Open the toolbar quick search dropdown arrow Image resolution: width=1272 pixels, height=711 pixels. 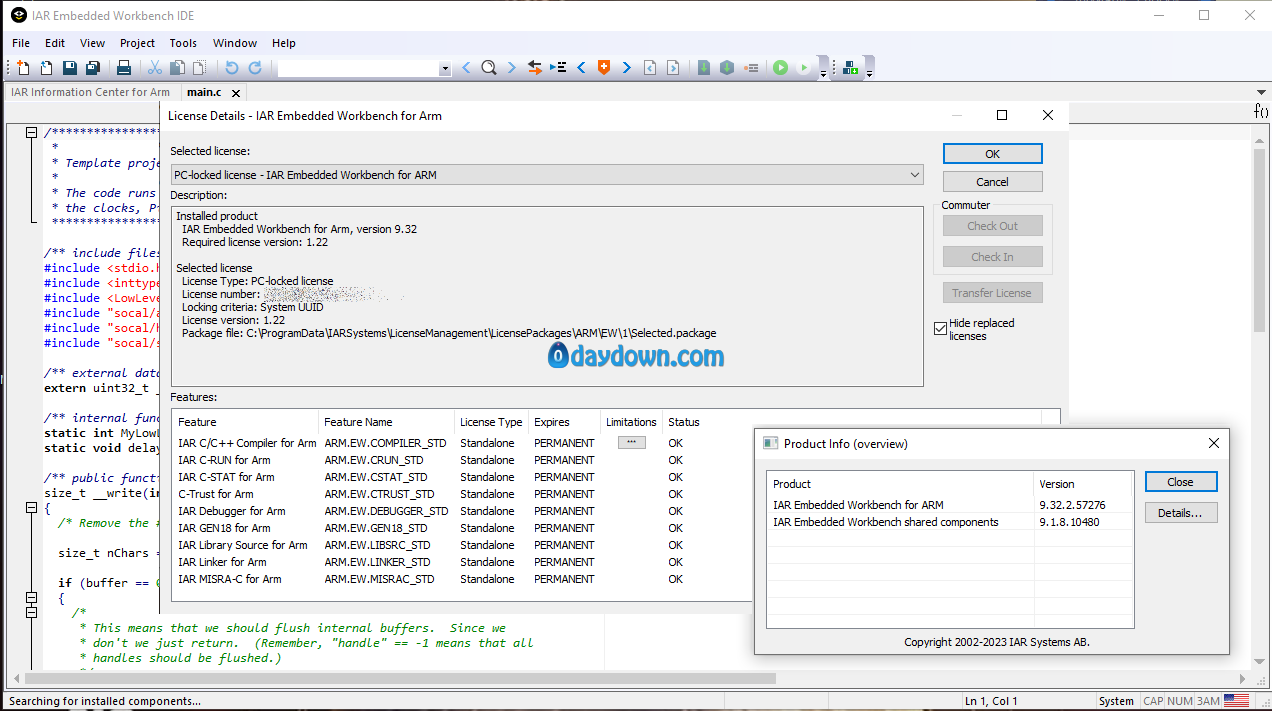pos(445,69)
